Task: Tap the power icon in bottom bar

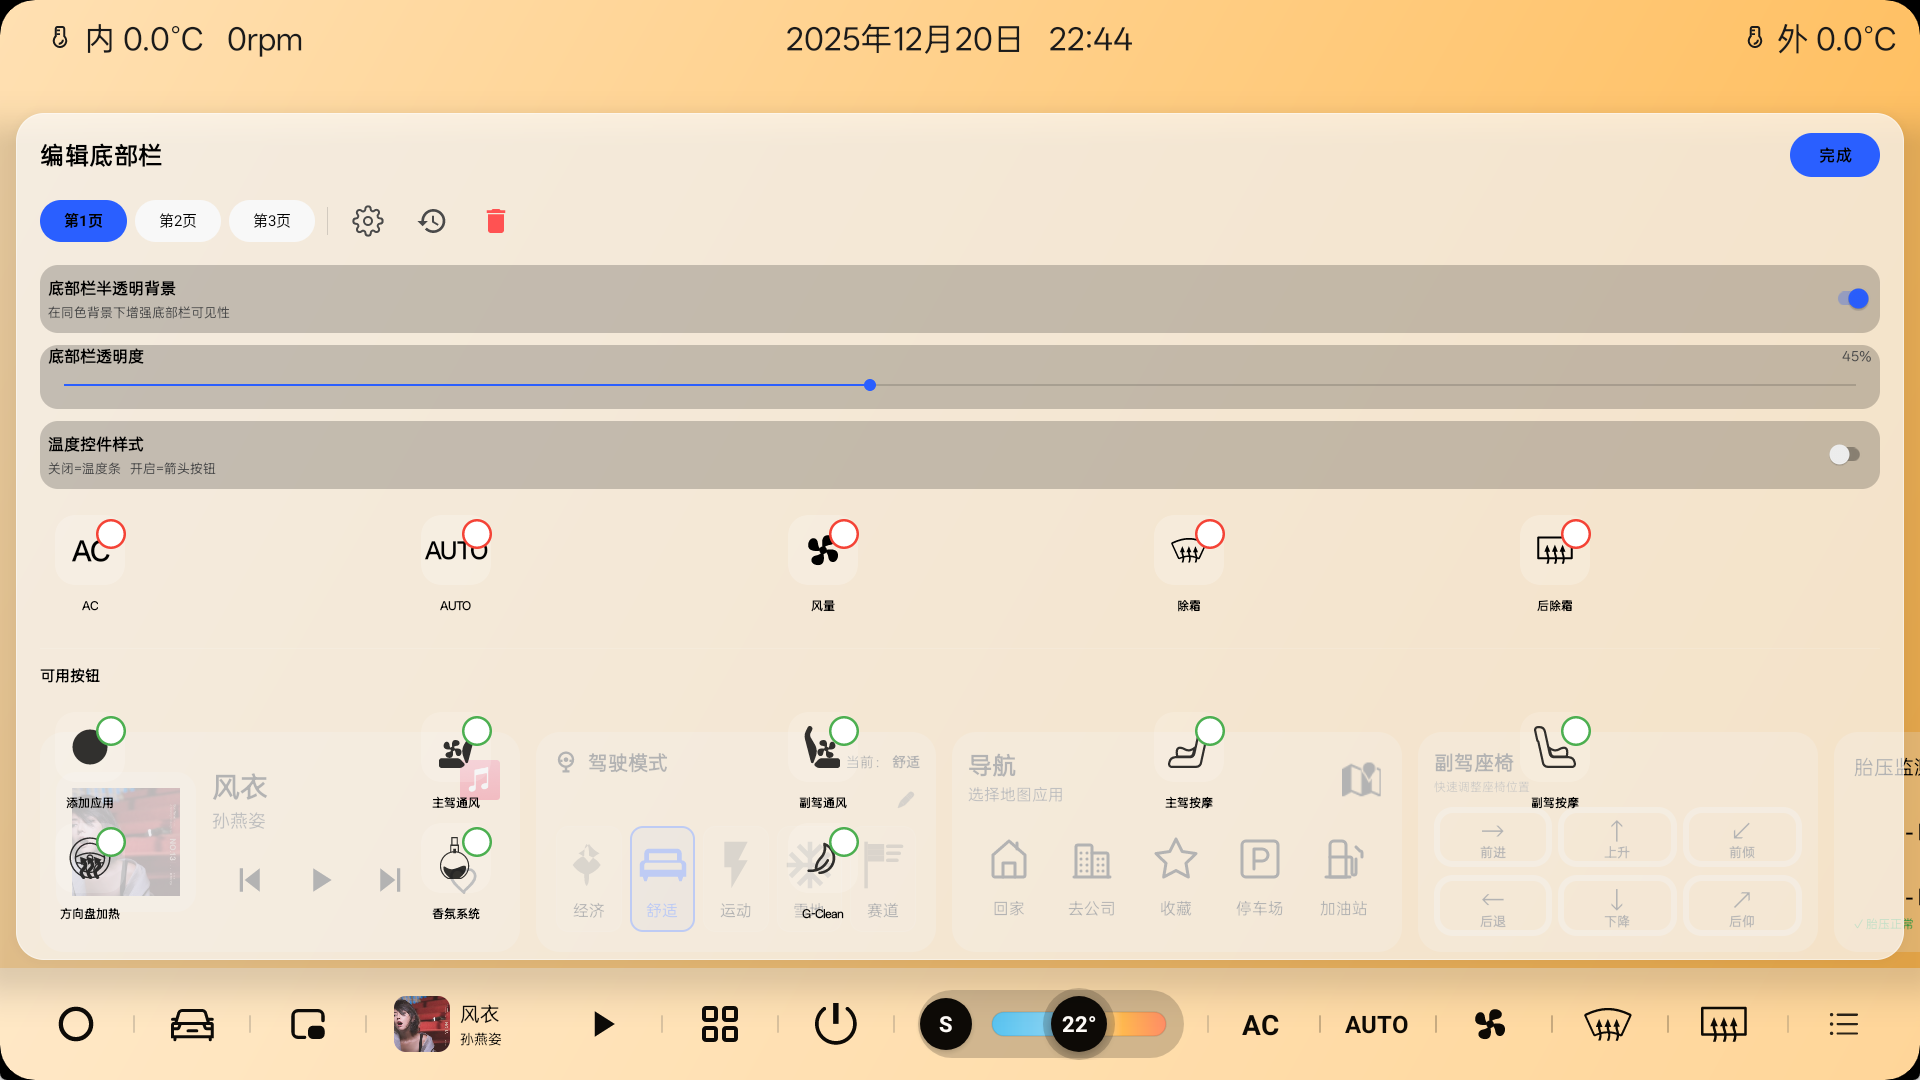Action: coord(835,1024)
